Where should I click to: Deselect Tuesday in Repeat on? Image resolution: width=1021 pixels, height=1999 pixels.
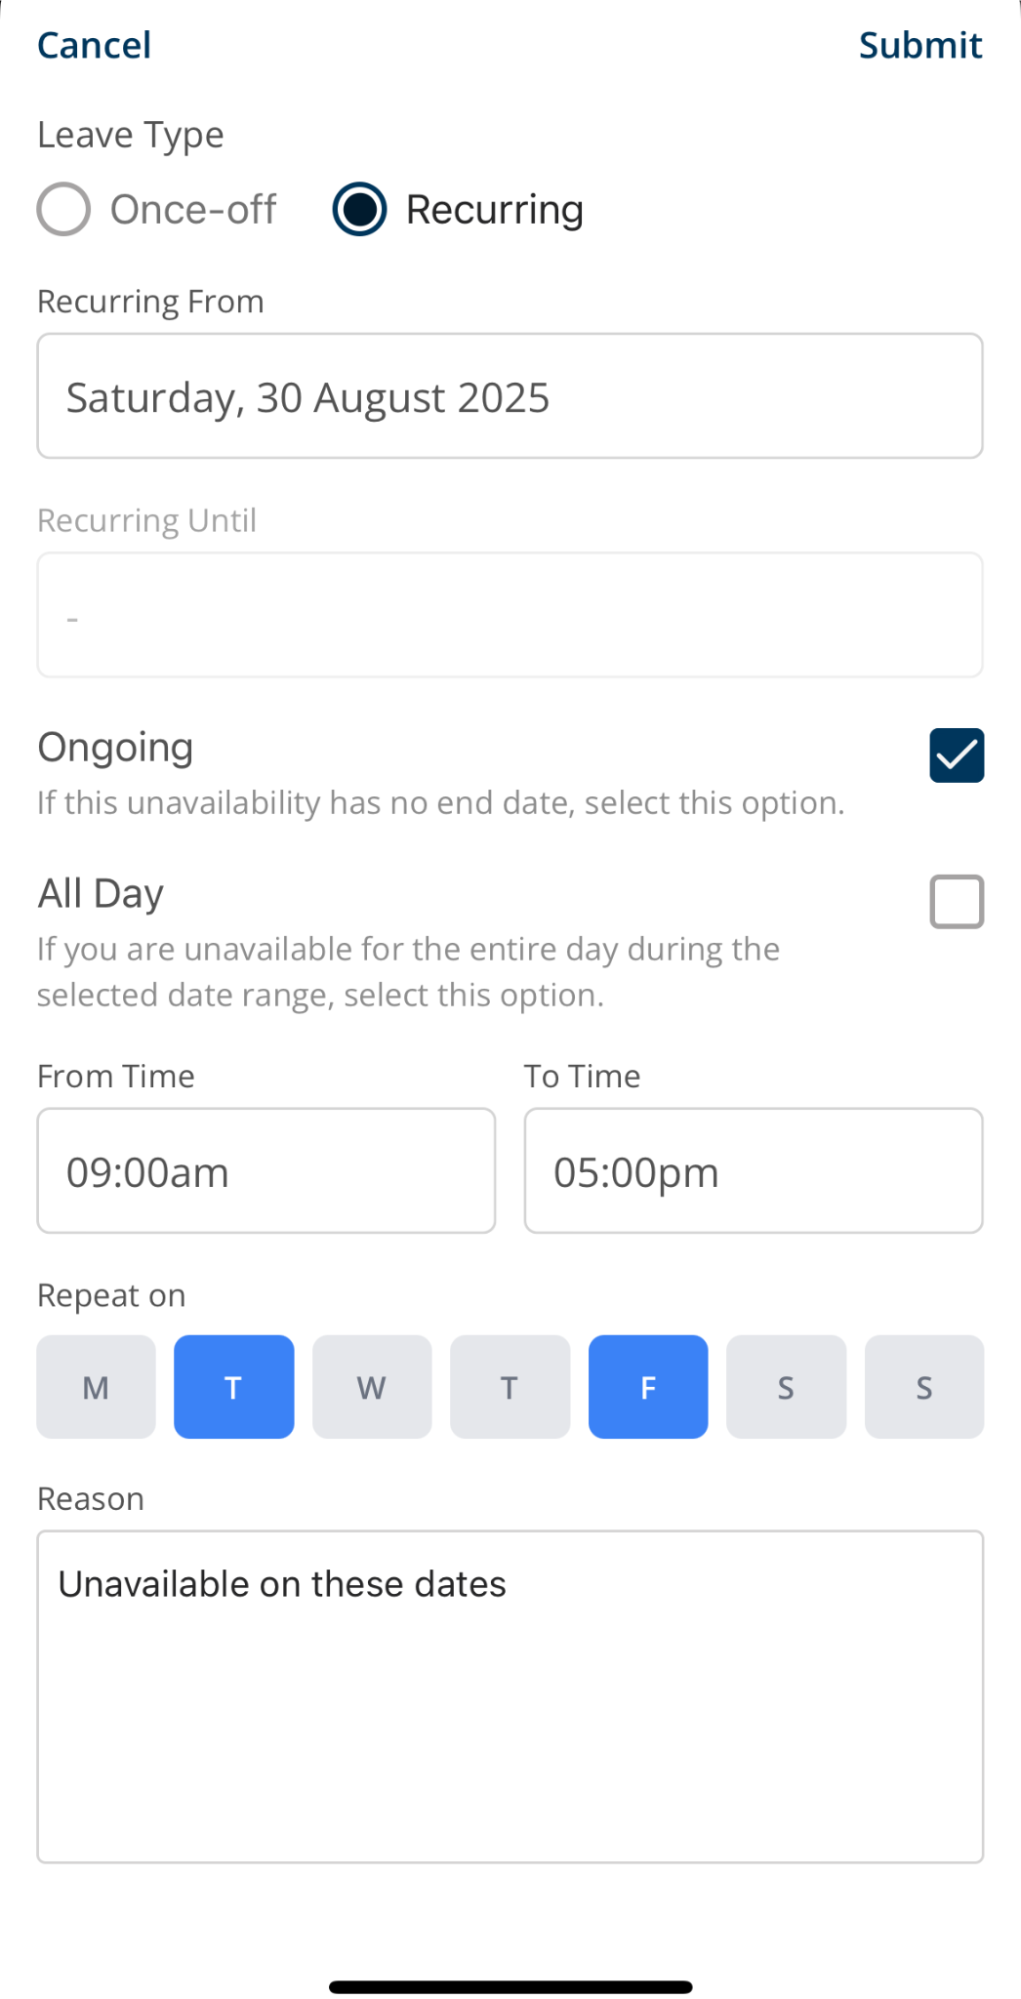[x=234, y=1387]
